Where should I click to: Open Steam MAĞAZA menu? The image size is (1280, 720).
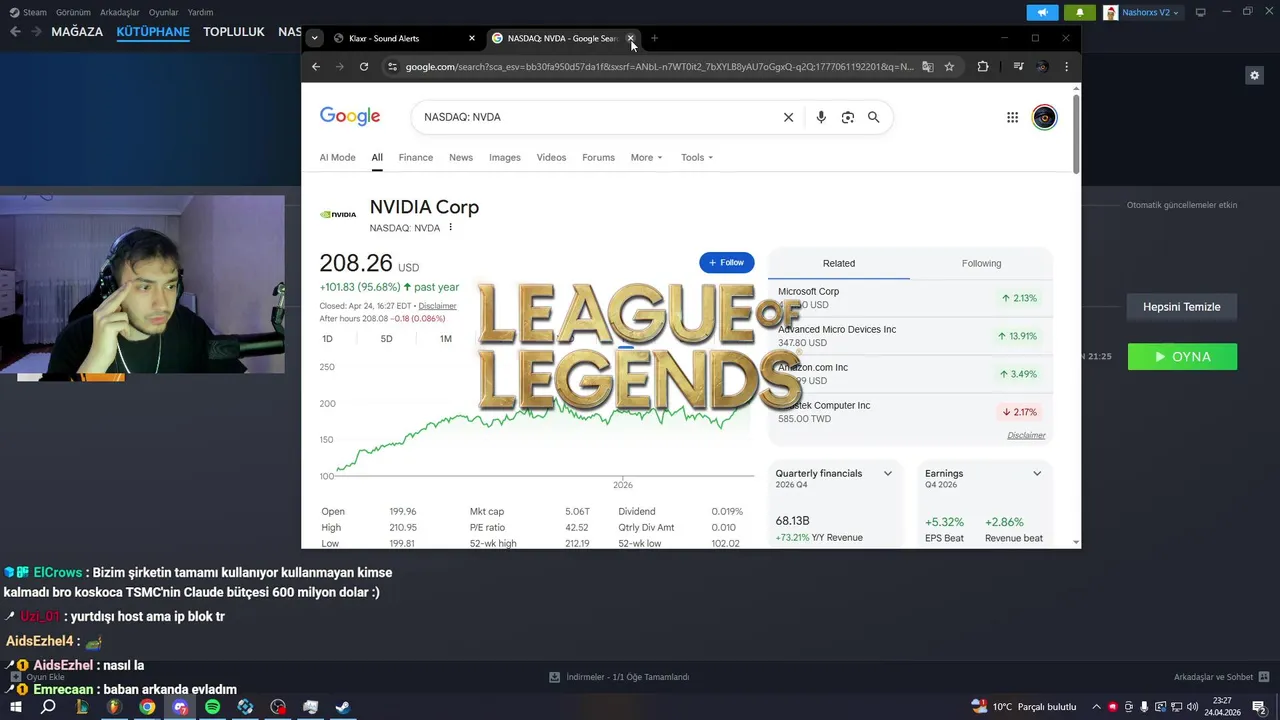pos(77,31)
